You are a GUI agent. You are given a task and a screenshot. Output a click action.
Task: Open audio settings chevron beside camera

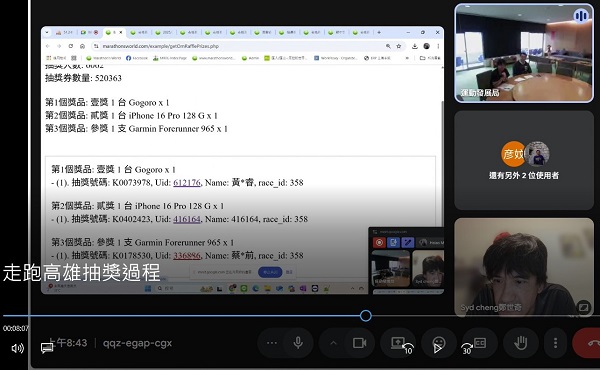333,343
